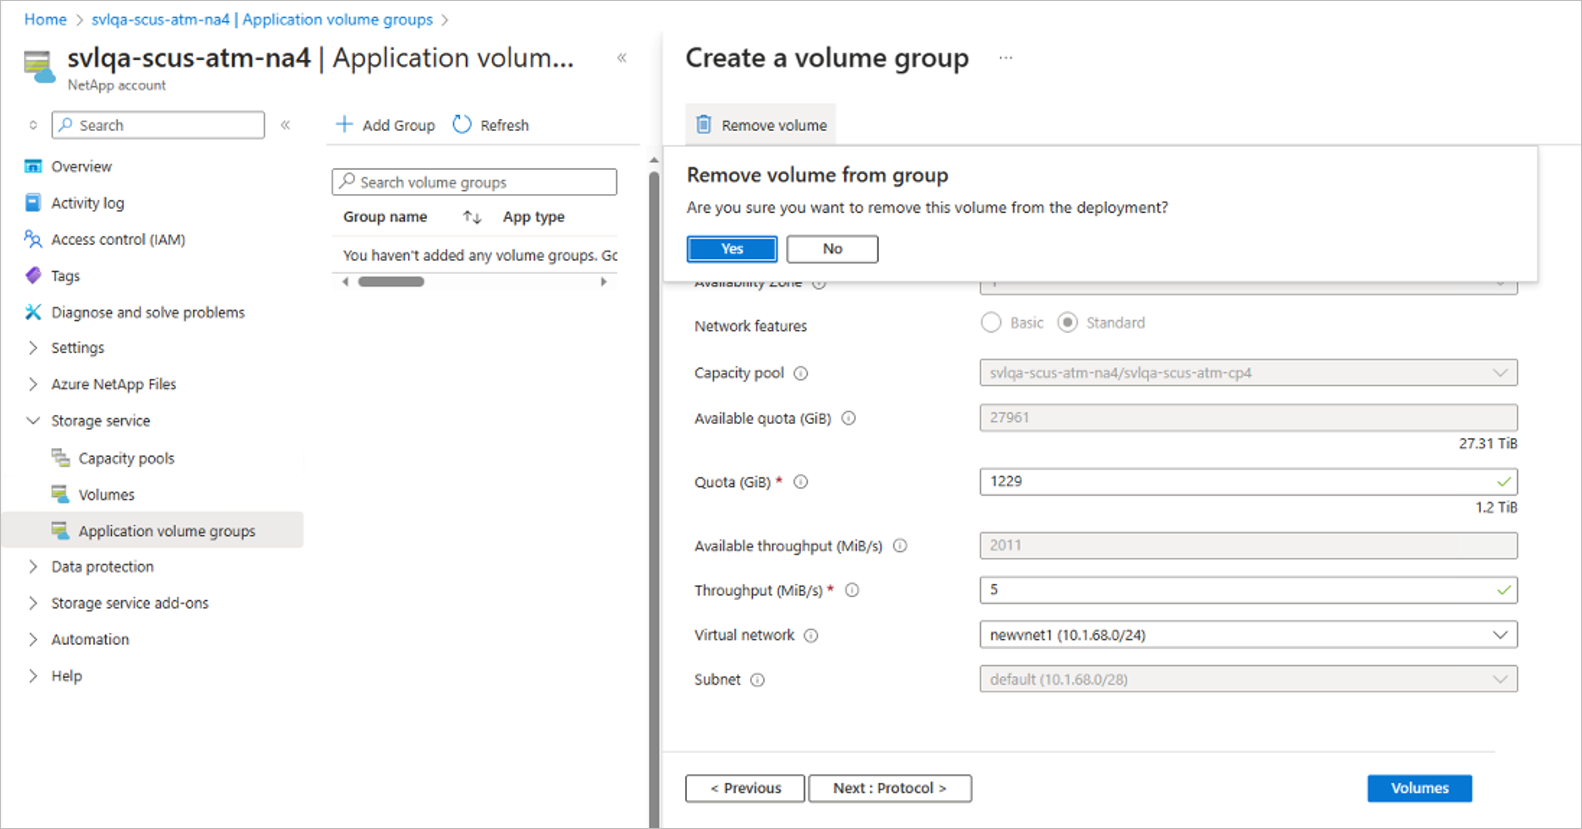
Task: Click the blue Volumes button
Action: coord(1420,788)
